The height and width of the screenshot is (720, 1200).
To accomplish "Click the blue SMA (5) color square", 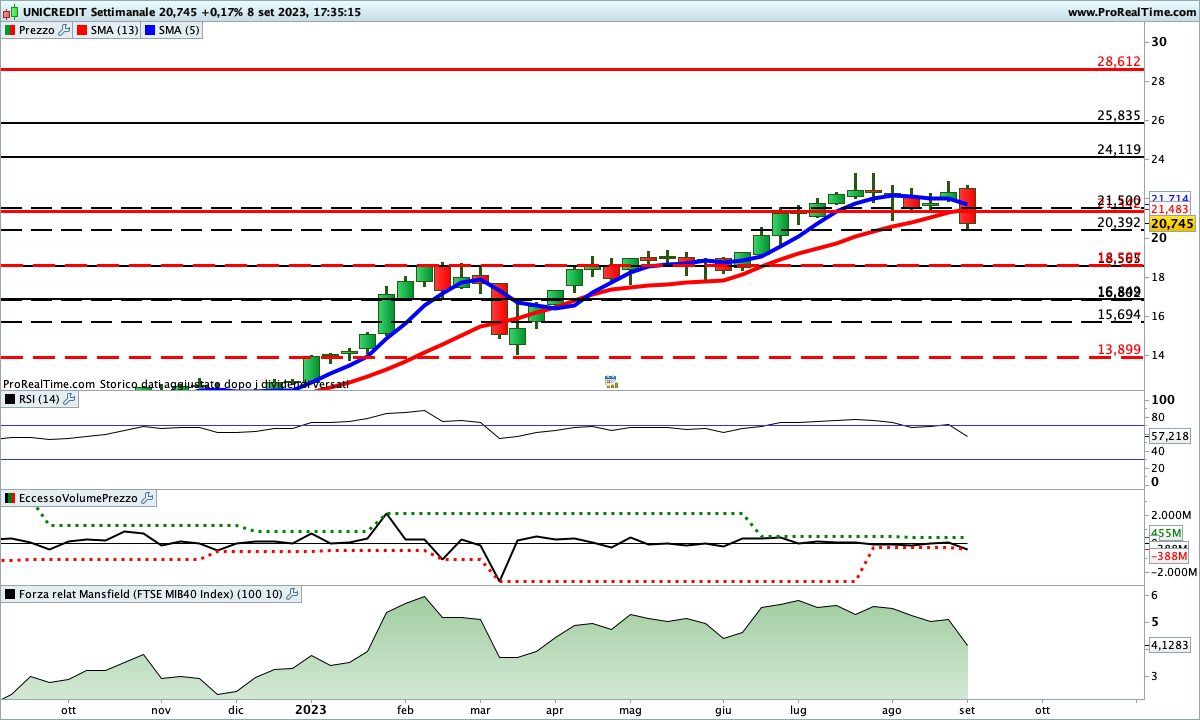I will (151, 30).
